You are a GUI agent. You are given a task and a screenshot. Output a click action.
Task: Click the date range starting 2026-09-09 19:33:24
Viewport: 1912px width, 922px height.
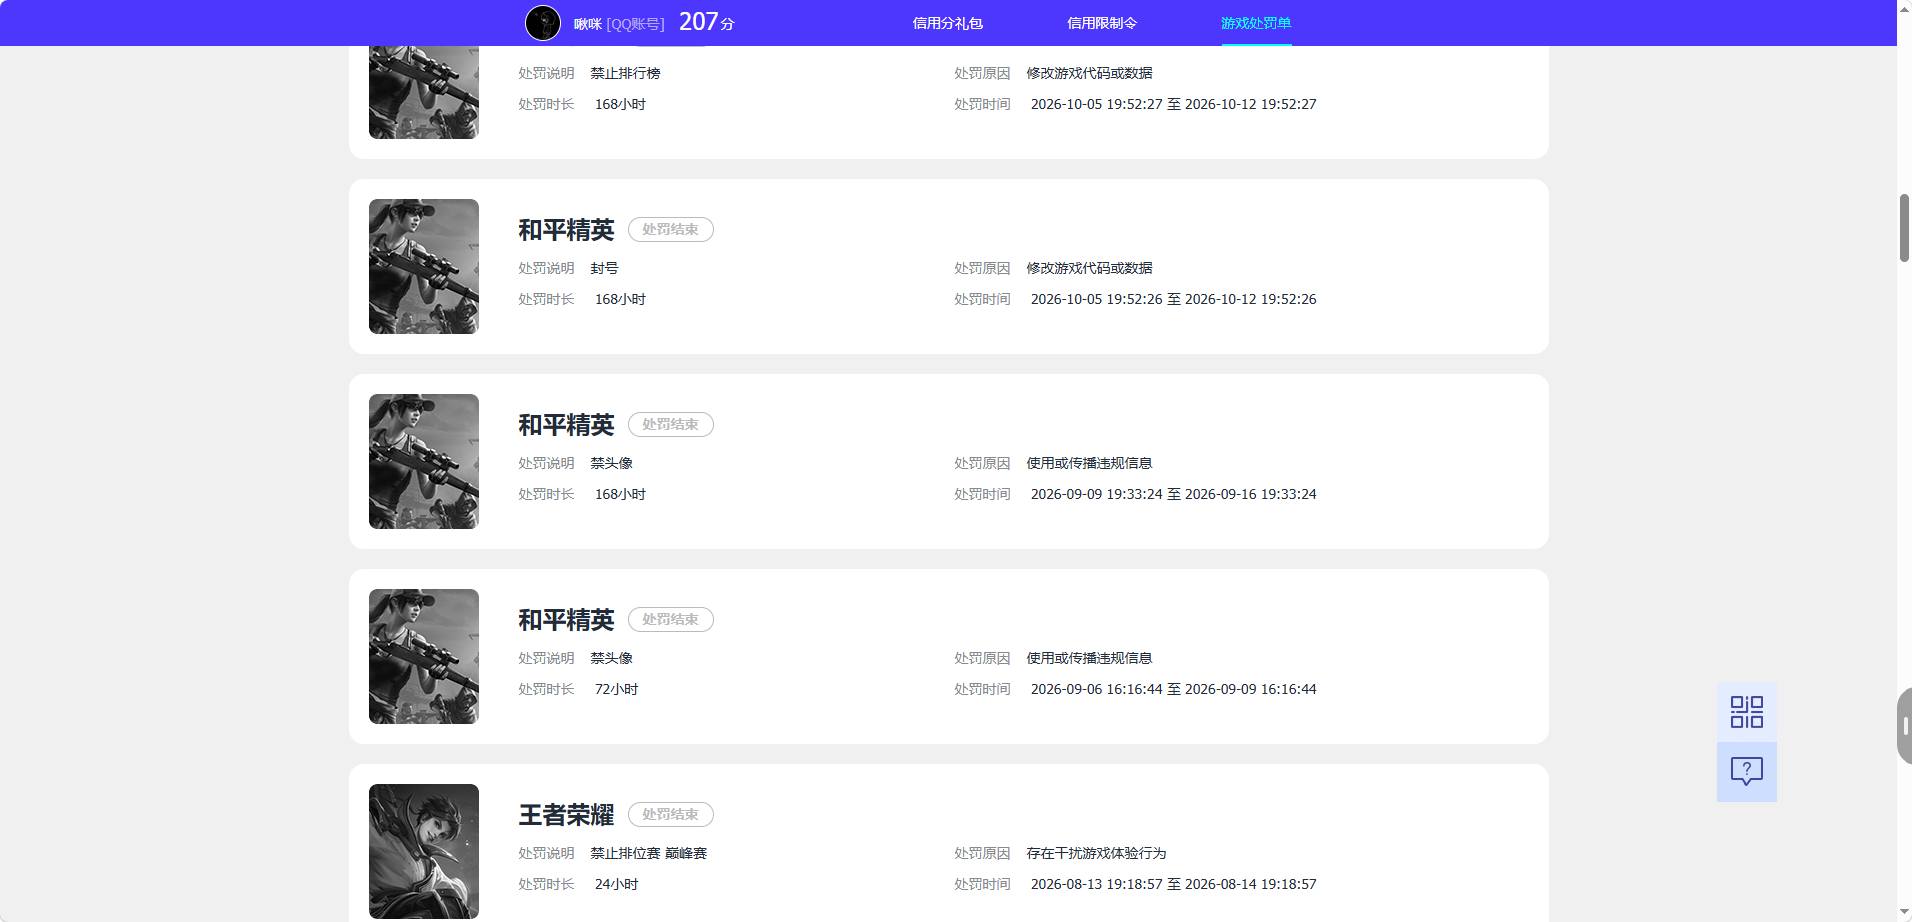(x=1173, y=494)
